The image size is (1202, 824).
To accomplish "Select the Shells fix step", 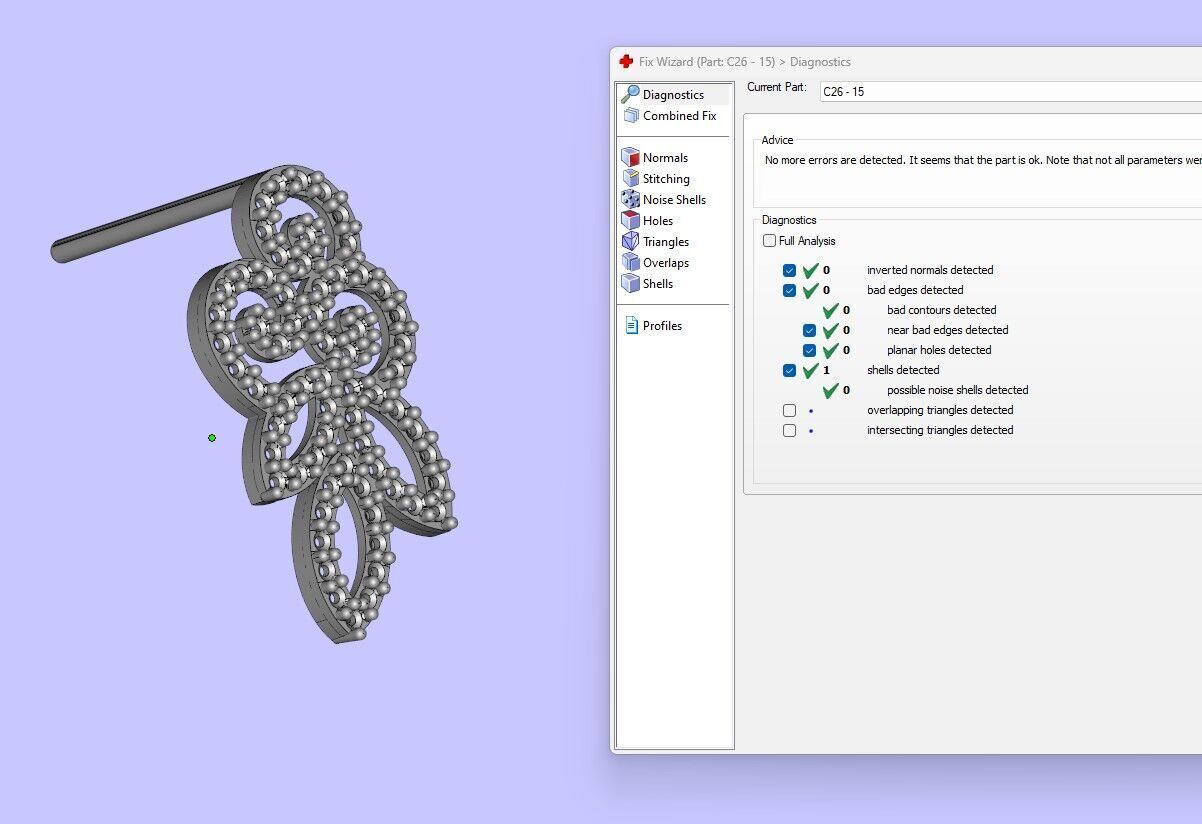I will (x=647, y=284).
